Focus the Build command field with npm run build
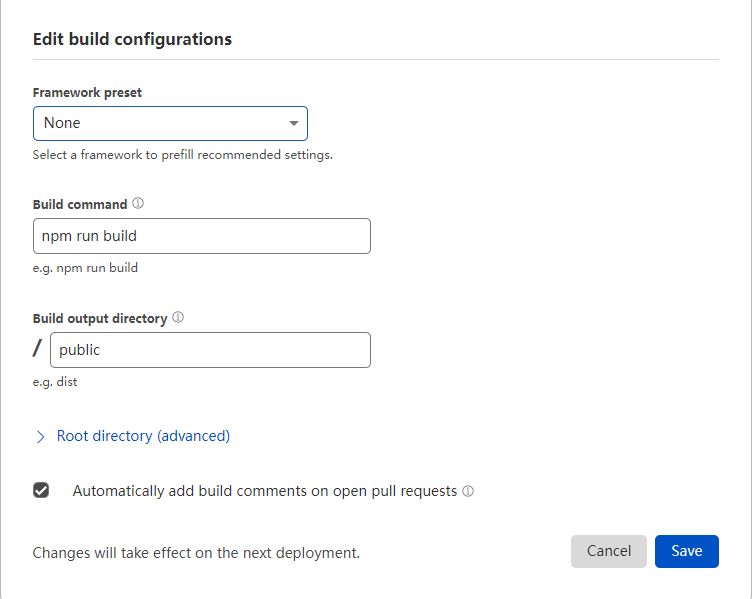 [x=202, y=236]
